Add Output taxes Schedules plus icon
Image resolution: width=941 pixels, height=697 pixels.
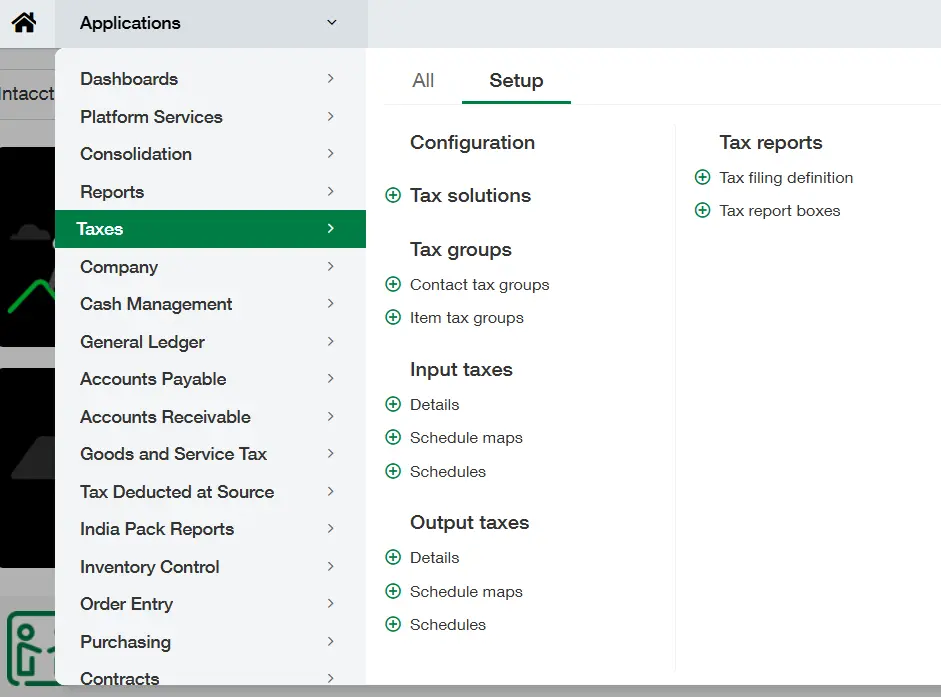coord(393,624)
